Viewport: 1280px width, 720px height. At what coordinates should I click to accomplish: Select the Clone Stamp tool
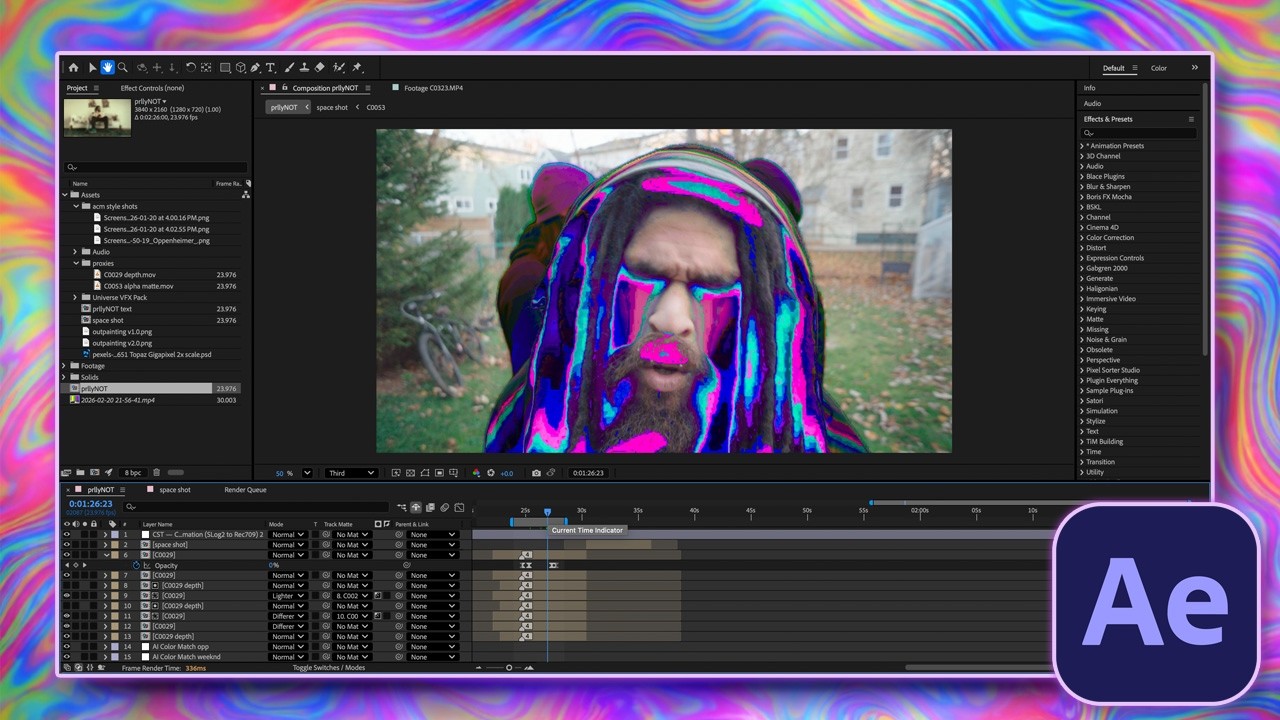click(304, 67)
